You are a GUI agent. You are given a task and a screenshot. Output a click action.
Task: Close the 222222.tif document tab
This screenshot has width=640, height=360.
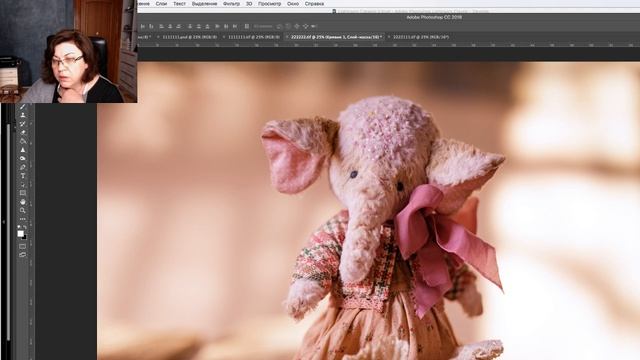click(287, 37)
